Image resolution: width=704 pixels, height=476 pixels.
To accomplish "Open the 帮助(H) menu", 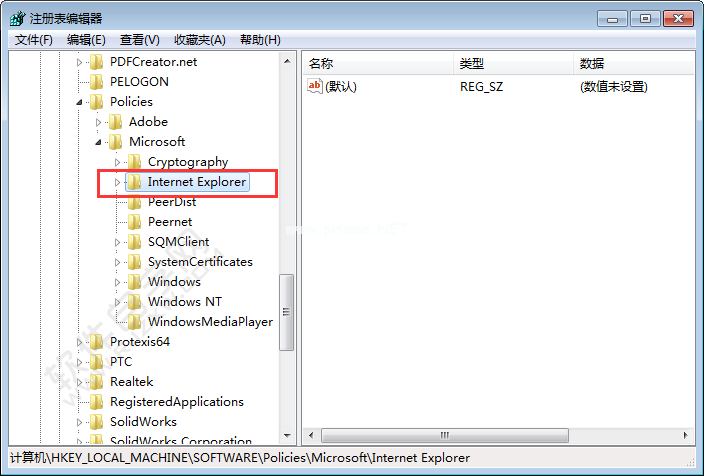I will click(260, 40).
